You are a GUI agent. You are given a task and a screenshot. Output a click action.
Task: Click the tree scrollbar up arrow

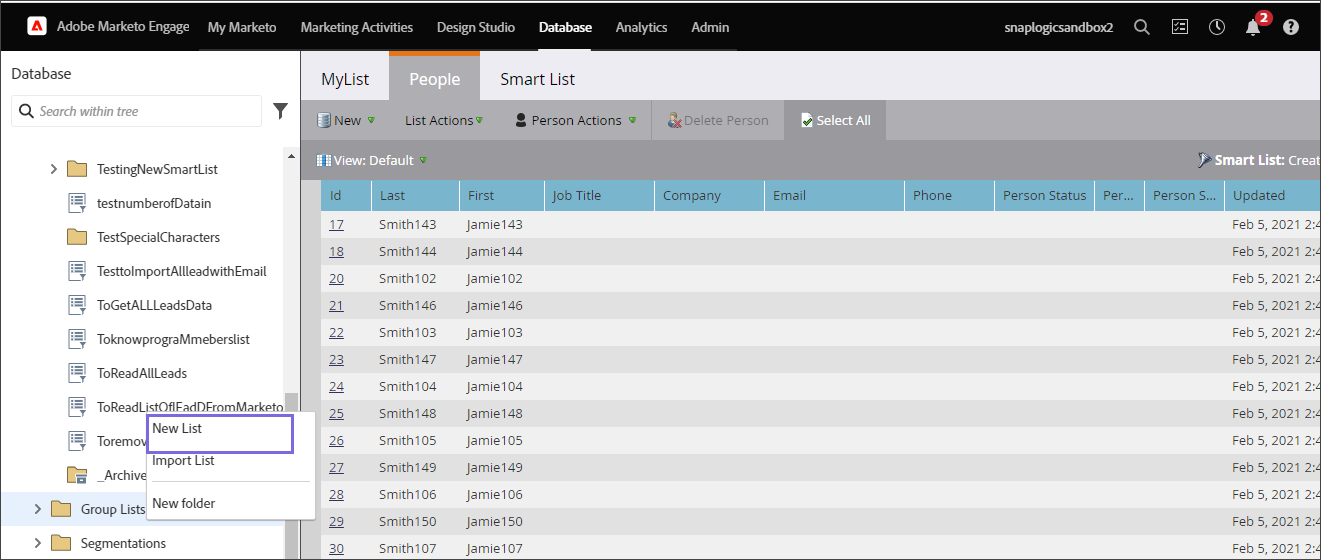(291, 156)
